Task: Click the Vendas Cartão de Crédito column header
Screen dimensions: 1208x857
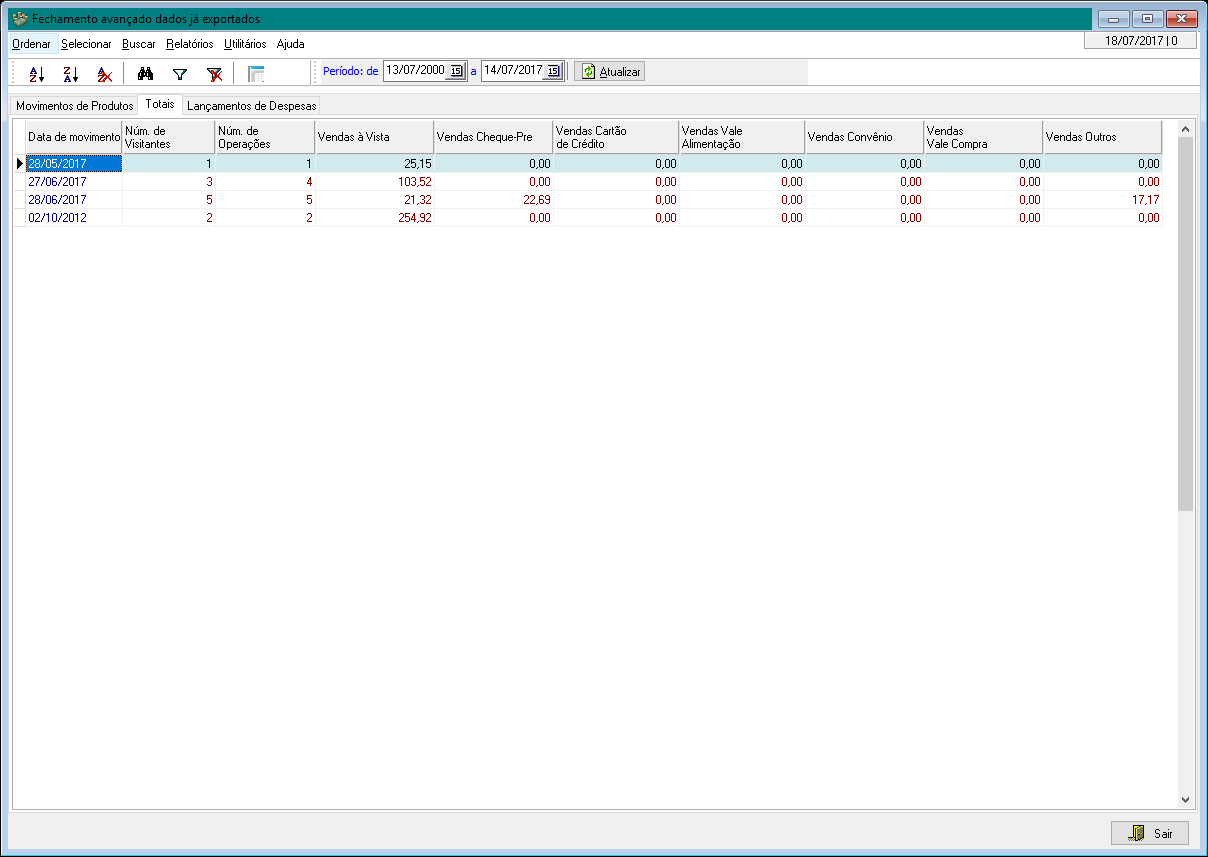Action: [x=616, y=137]
